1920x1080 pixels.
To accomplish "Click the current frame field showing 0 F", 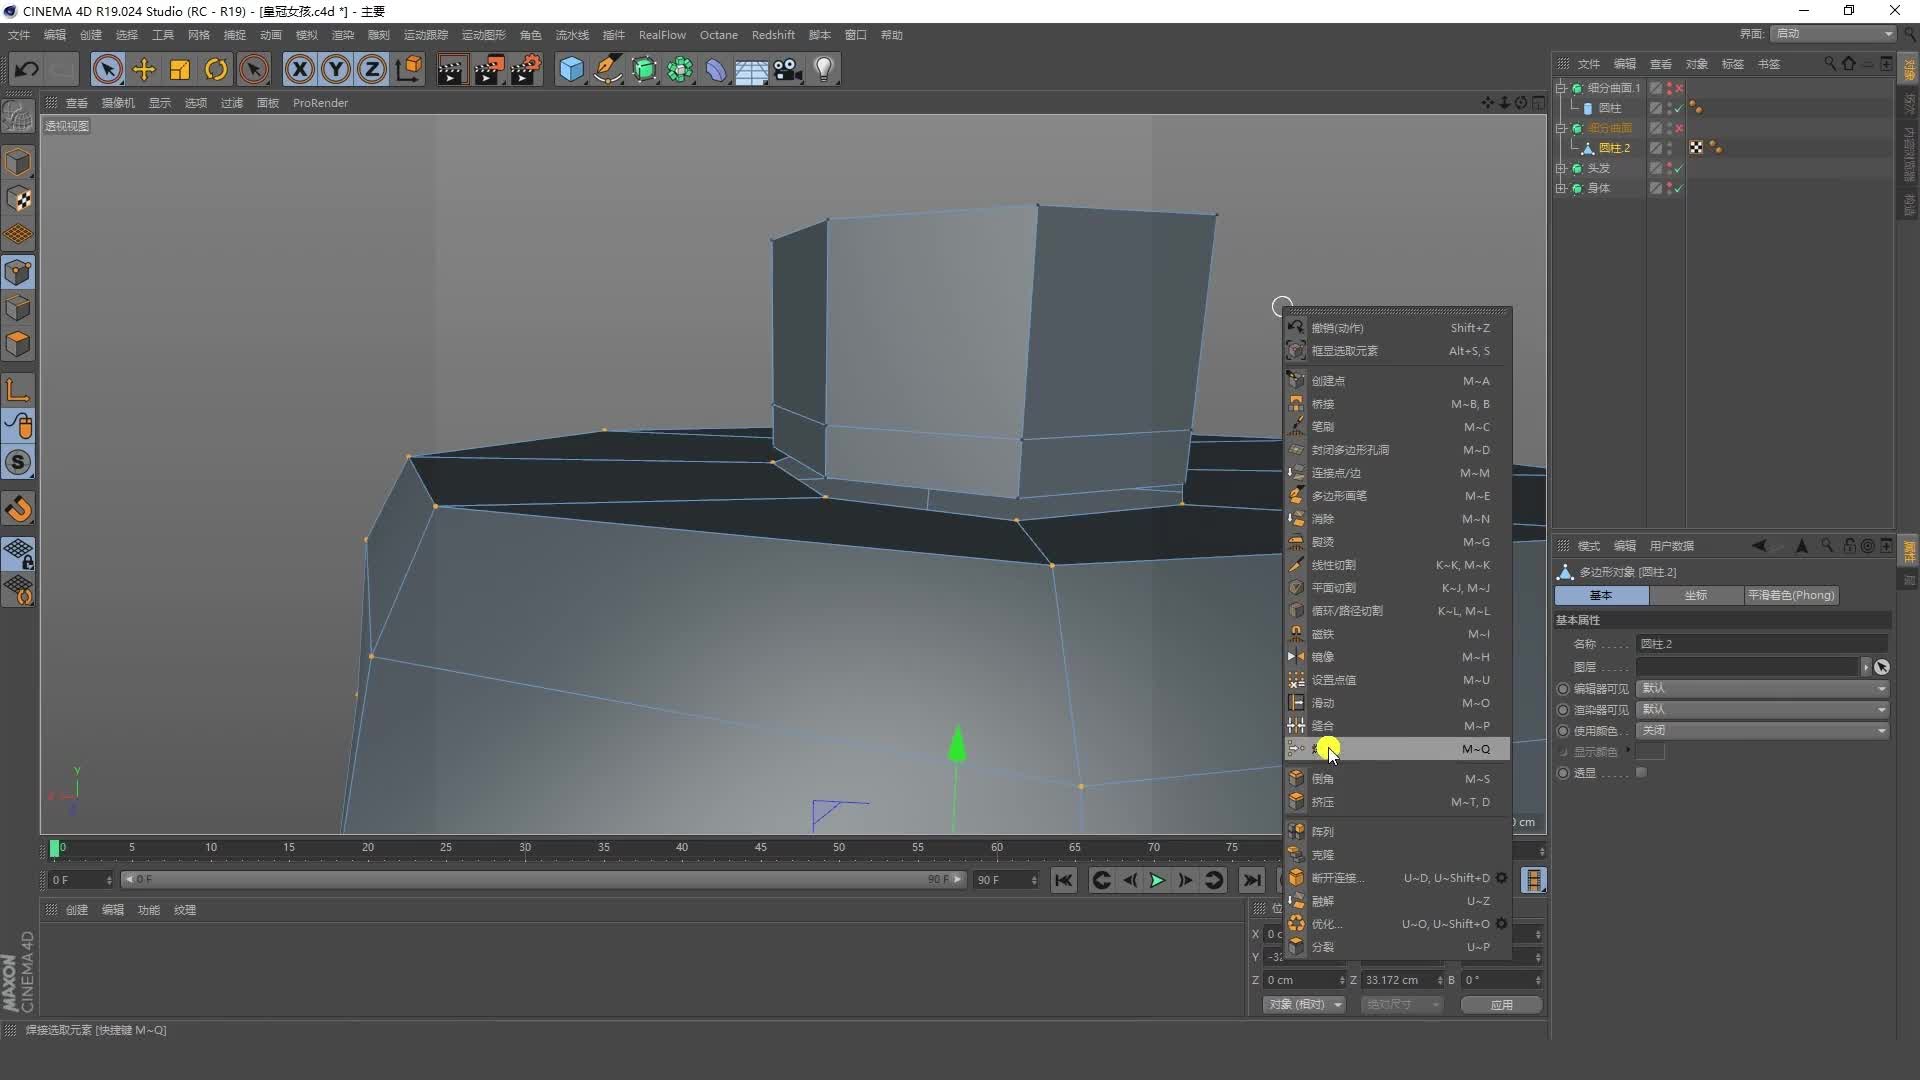I will [x=81, y=880].
